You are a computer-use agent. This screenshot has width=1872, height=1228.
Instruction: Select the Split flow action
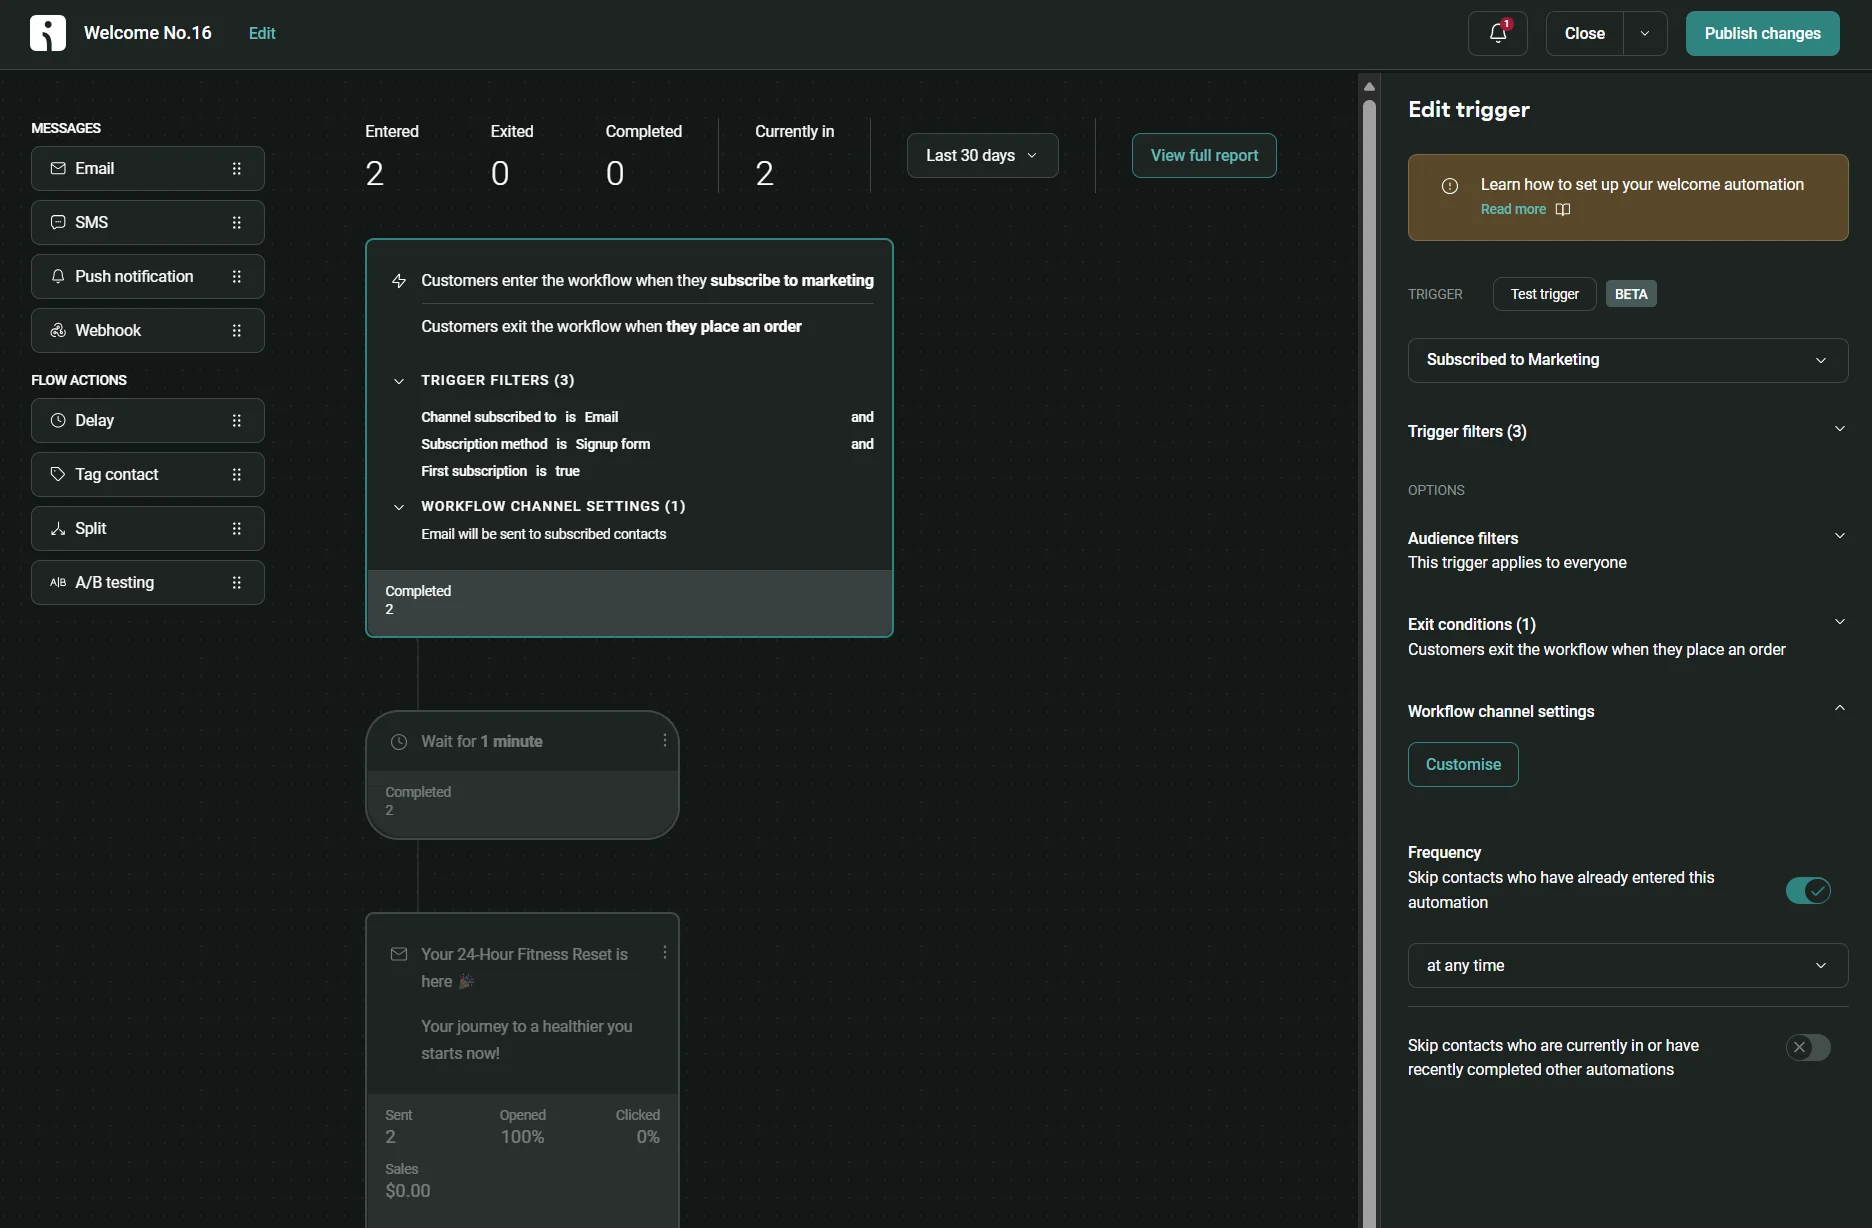coord(148,529)
